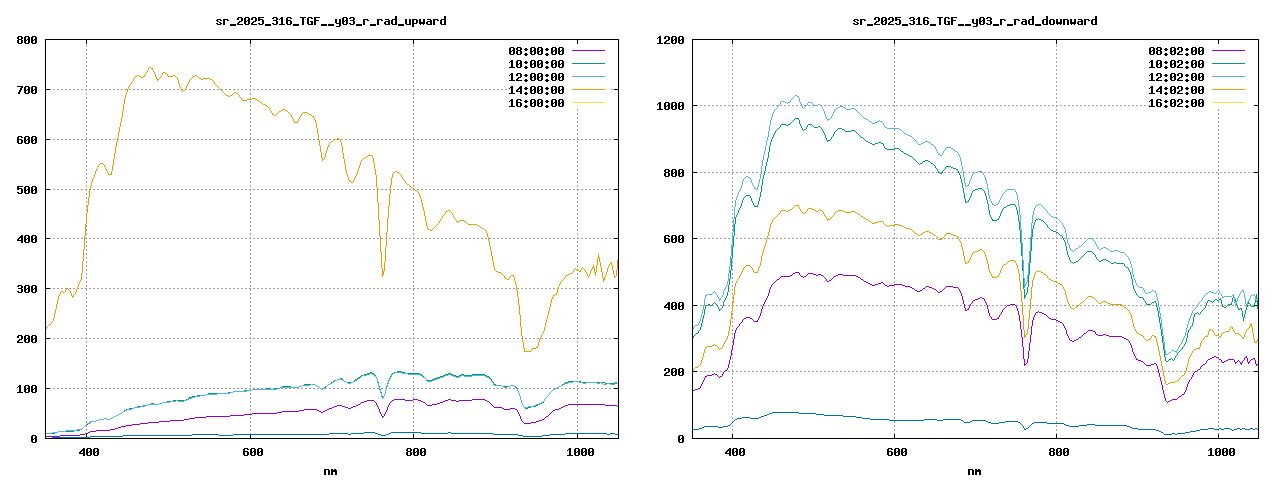Viewport: 1280px width, 480px height.
Task: Click the 16:00:00 legend label
Action: 536,103
